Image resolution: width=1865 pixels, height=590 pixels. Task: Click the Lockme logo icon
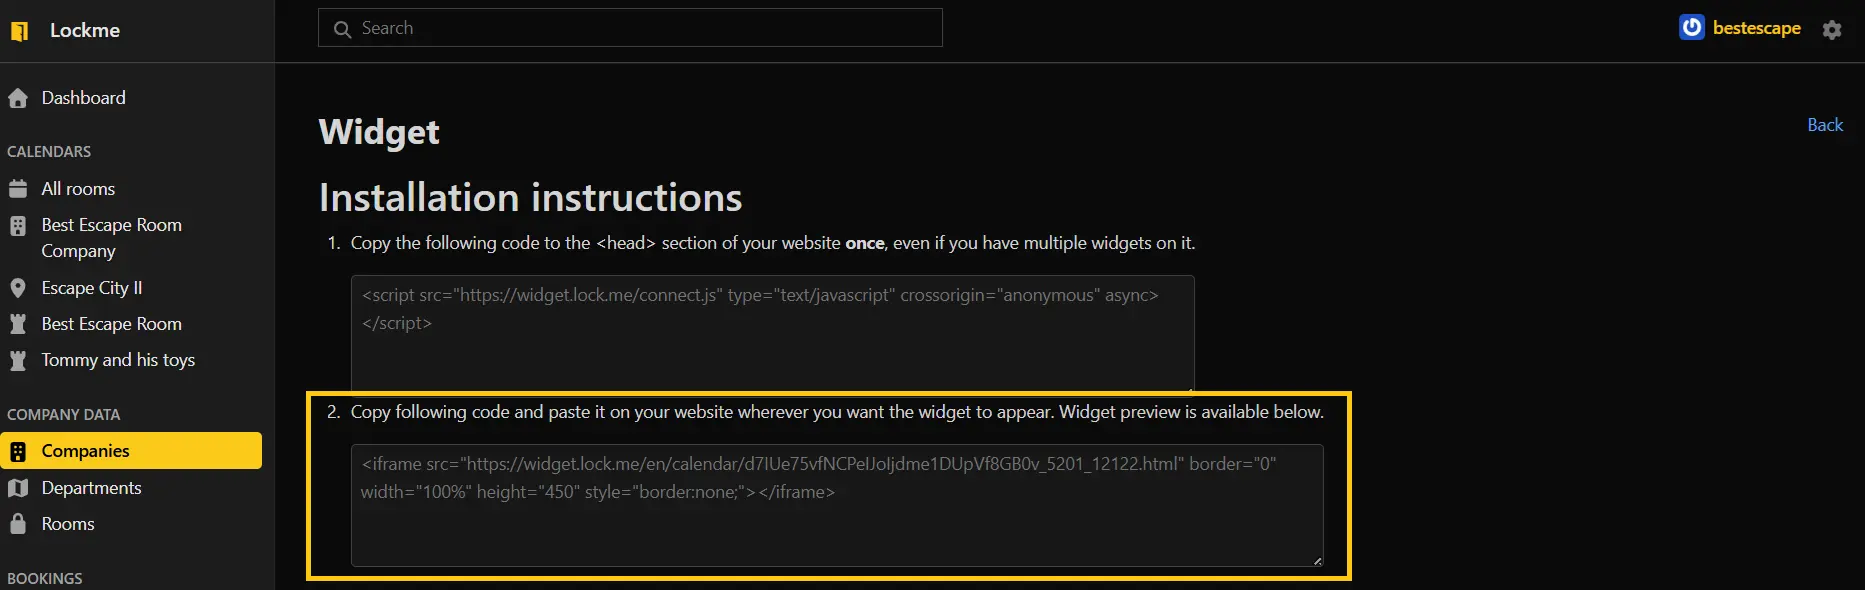tap(19, 31)
